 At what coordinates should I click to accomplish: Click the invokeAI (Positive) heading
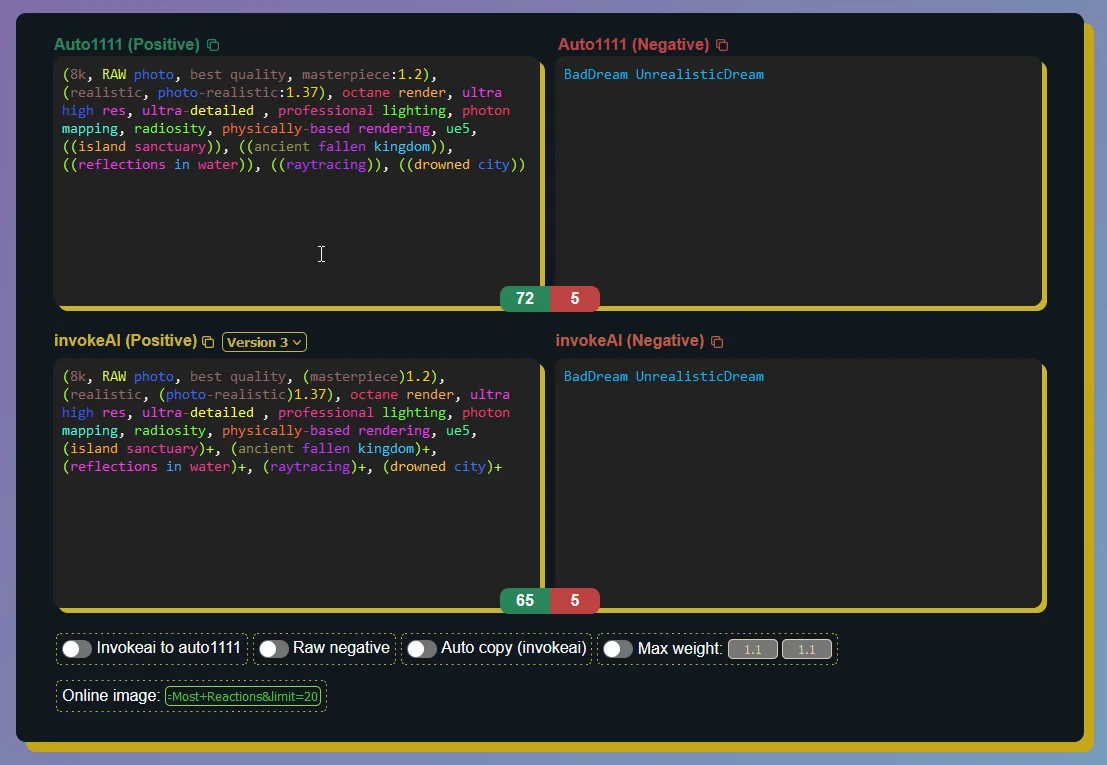click(x=126, y=341)
